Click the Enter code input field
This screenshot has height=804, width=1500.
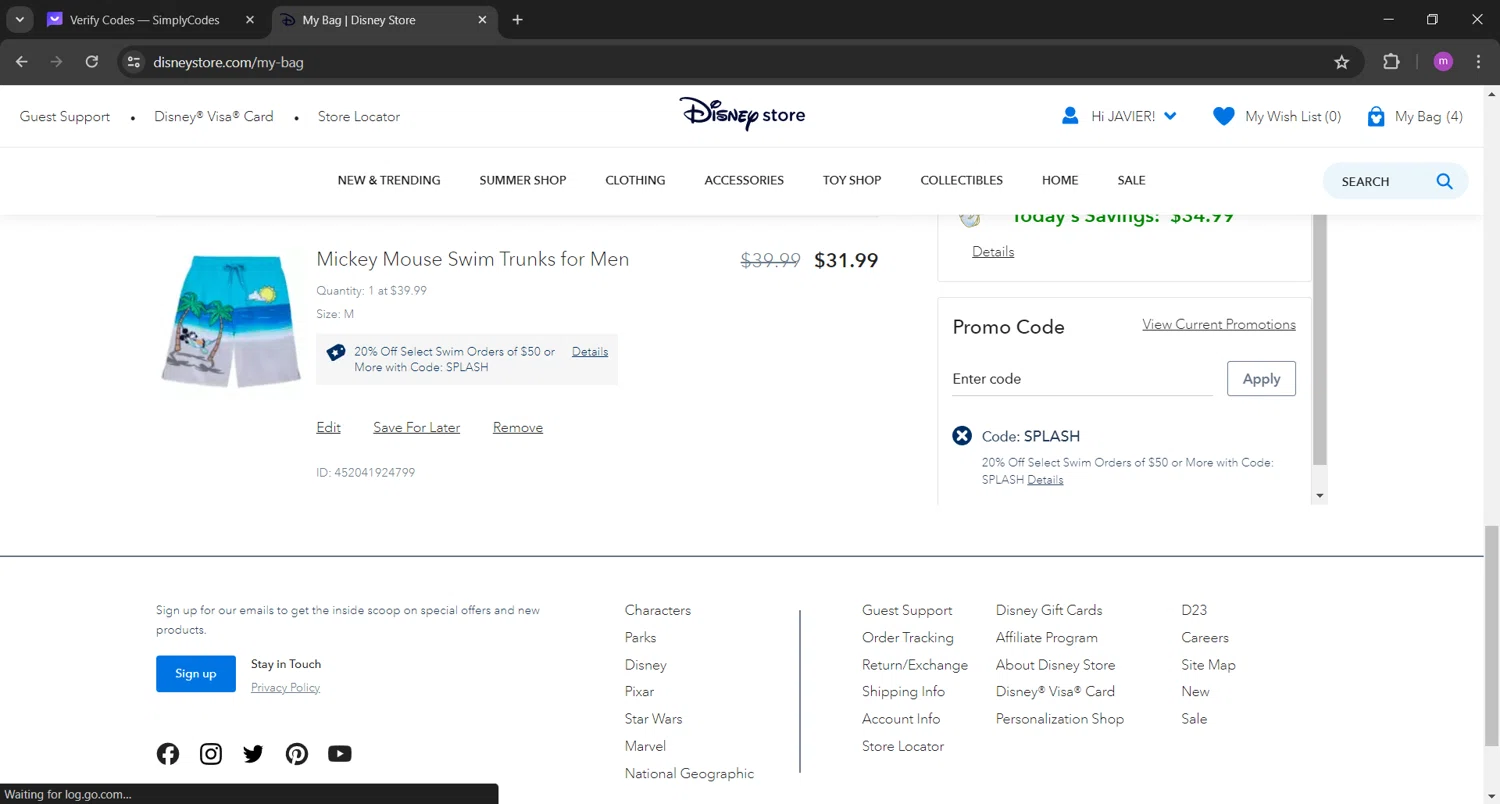coord(1082,379)
